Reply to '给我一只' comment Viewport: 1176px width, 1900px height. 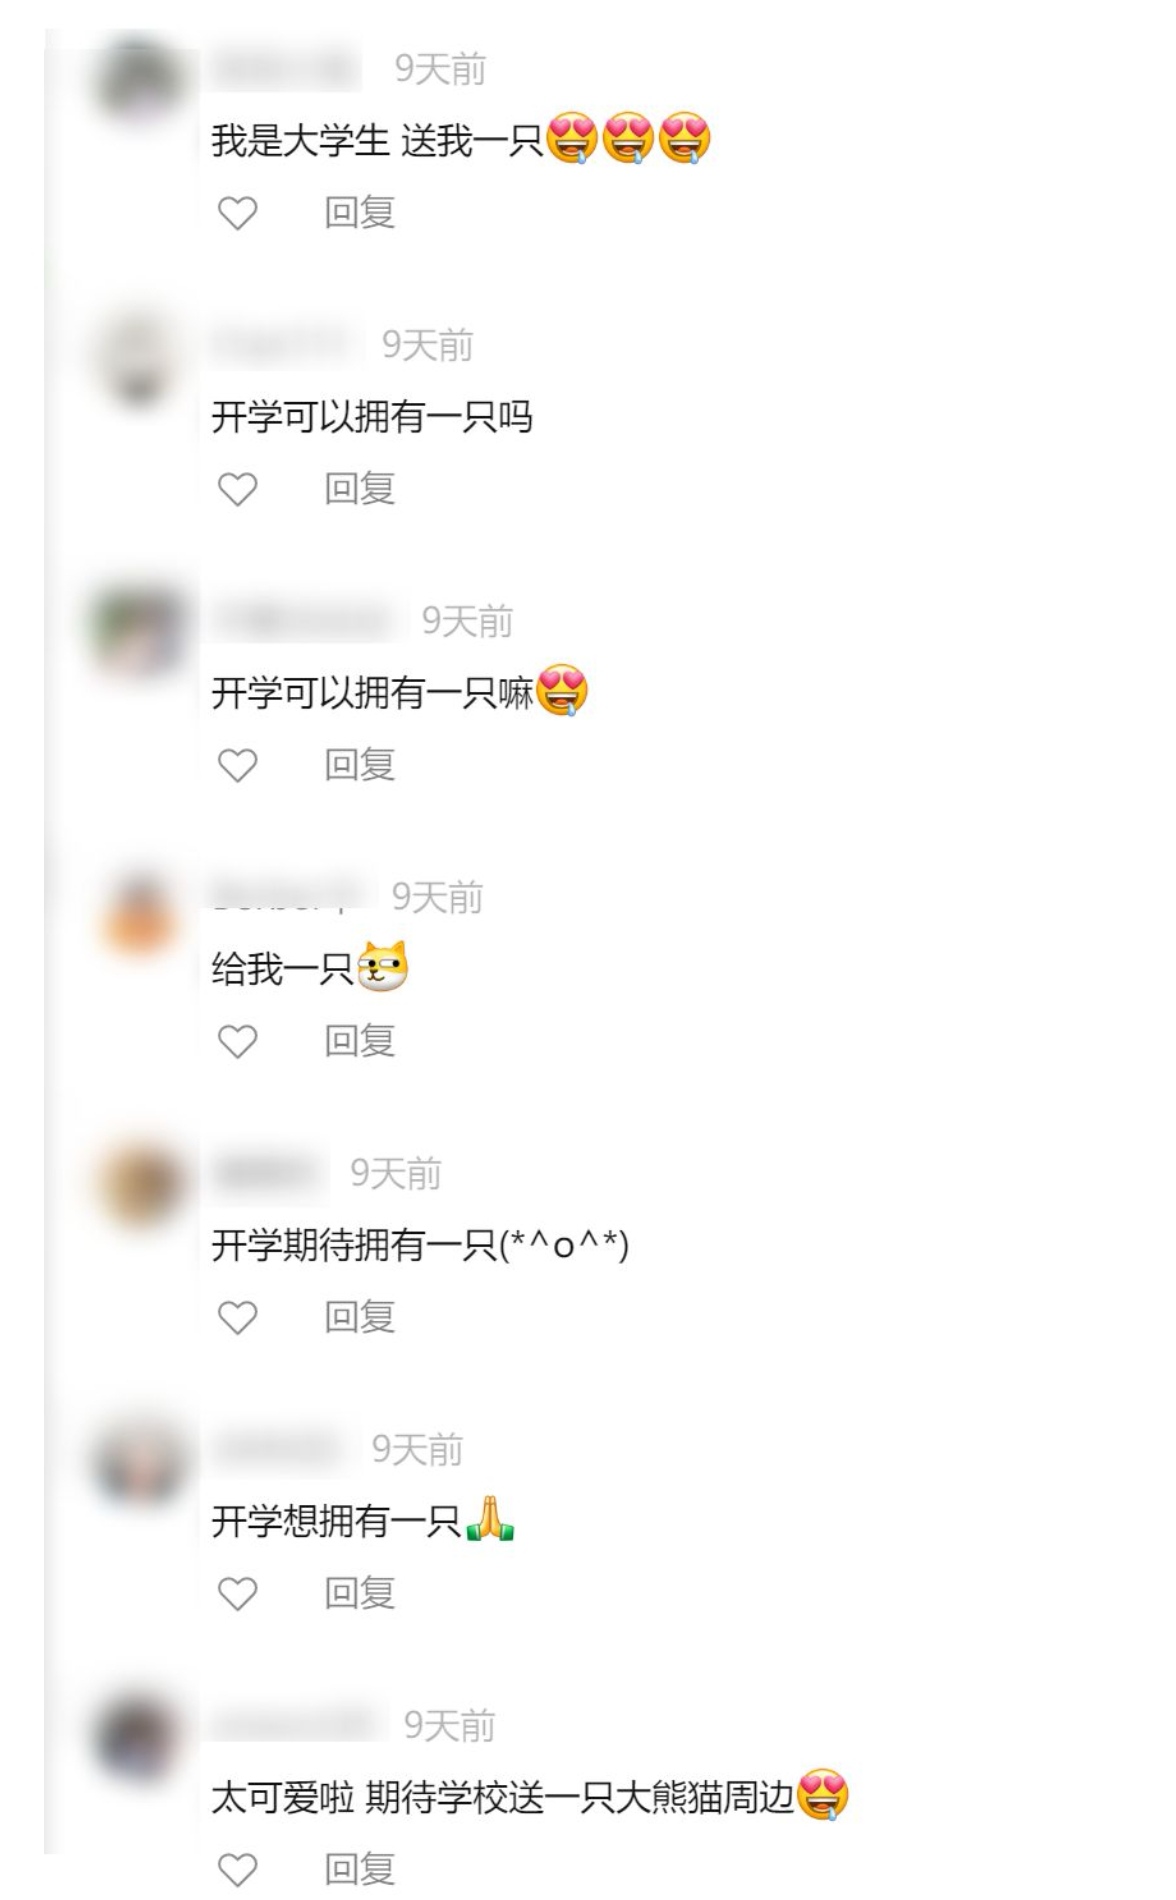point(360,1041)
